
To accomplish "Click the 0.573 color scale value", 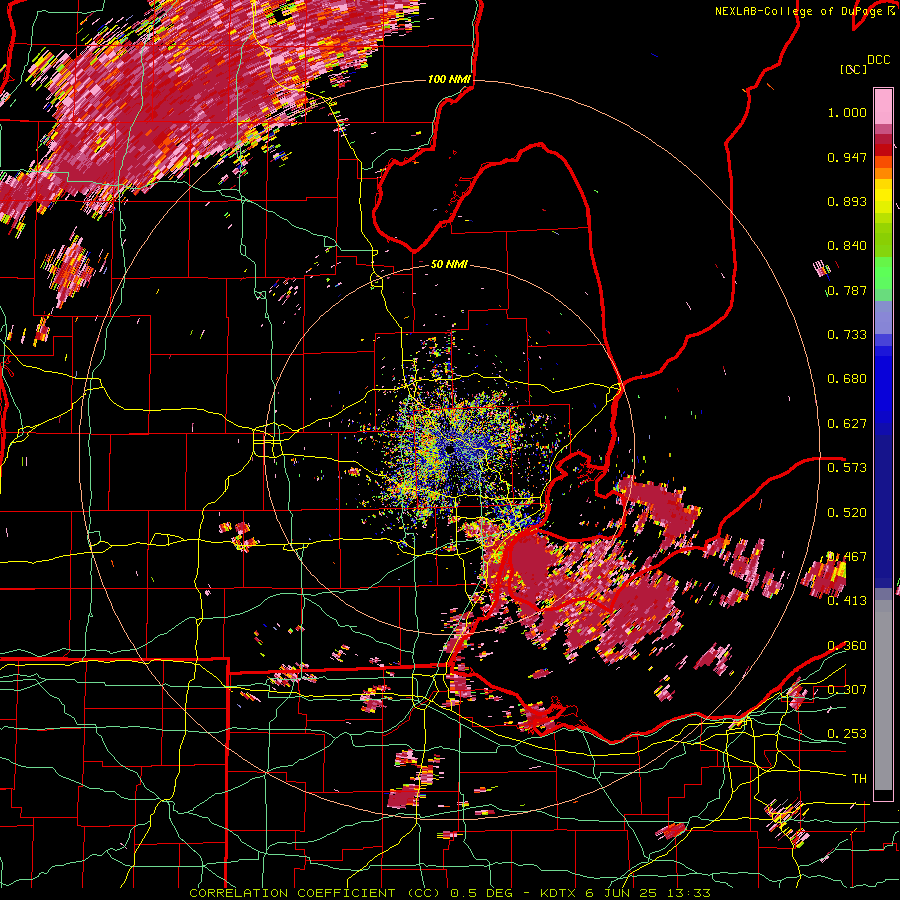I will (x=847, y=468).
